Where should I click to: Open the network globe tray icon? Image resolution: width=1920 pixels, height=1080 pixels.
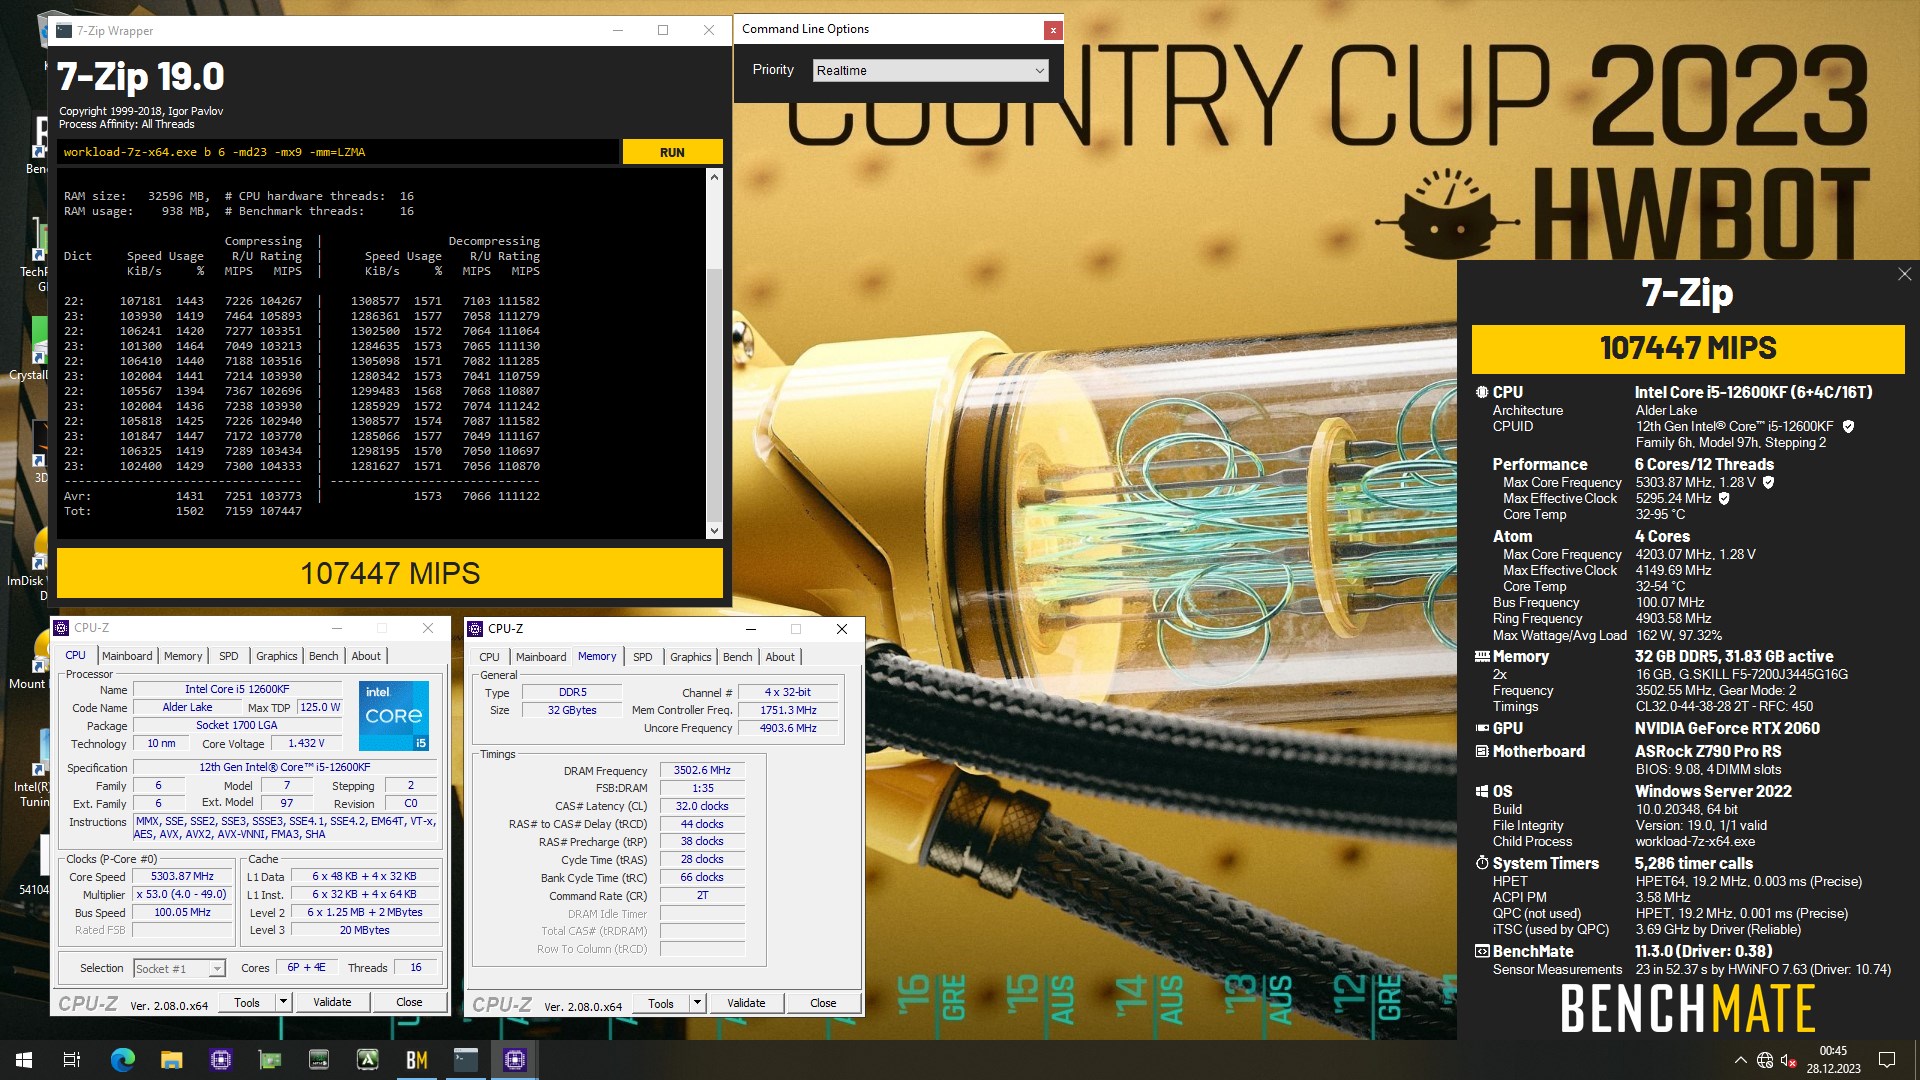(x=1765, y=1060)
